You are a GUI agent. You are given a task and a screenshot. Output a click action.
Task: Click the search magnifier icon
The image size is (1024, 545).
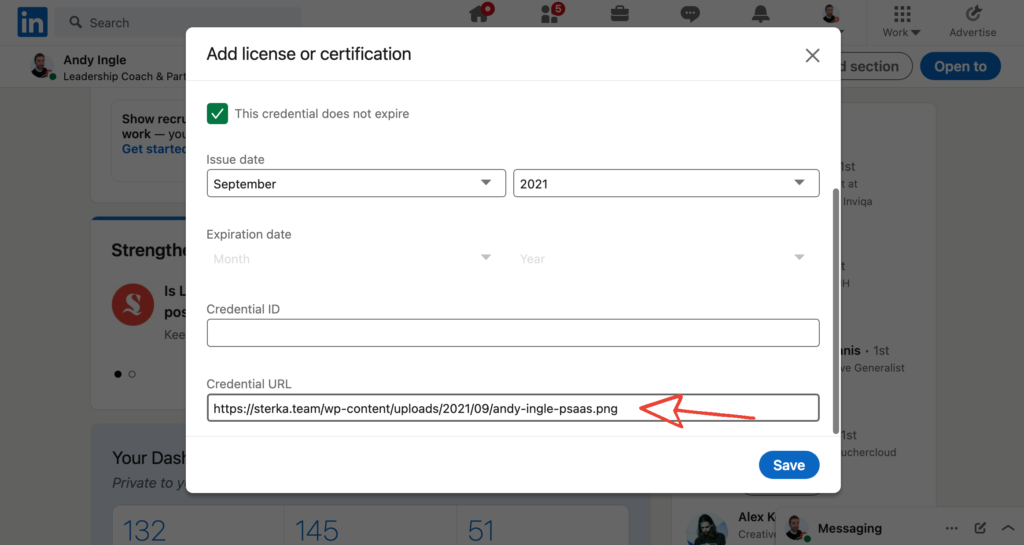point(76,22)
